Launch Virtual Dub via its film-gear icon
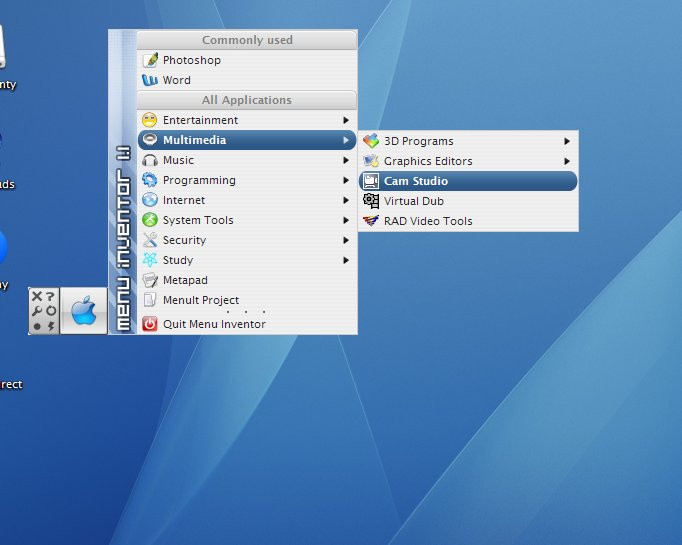Image resolution: width=682 pixels, height=545 pixels. (x=371, y=201)
